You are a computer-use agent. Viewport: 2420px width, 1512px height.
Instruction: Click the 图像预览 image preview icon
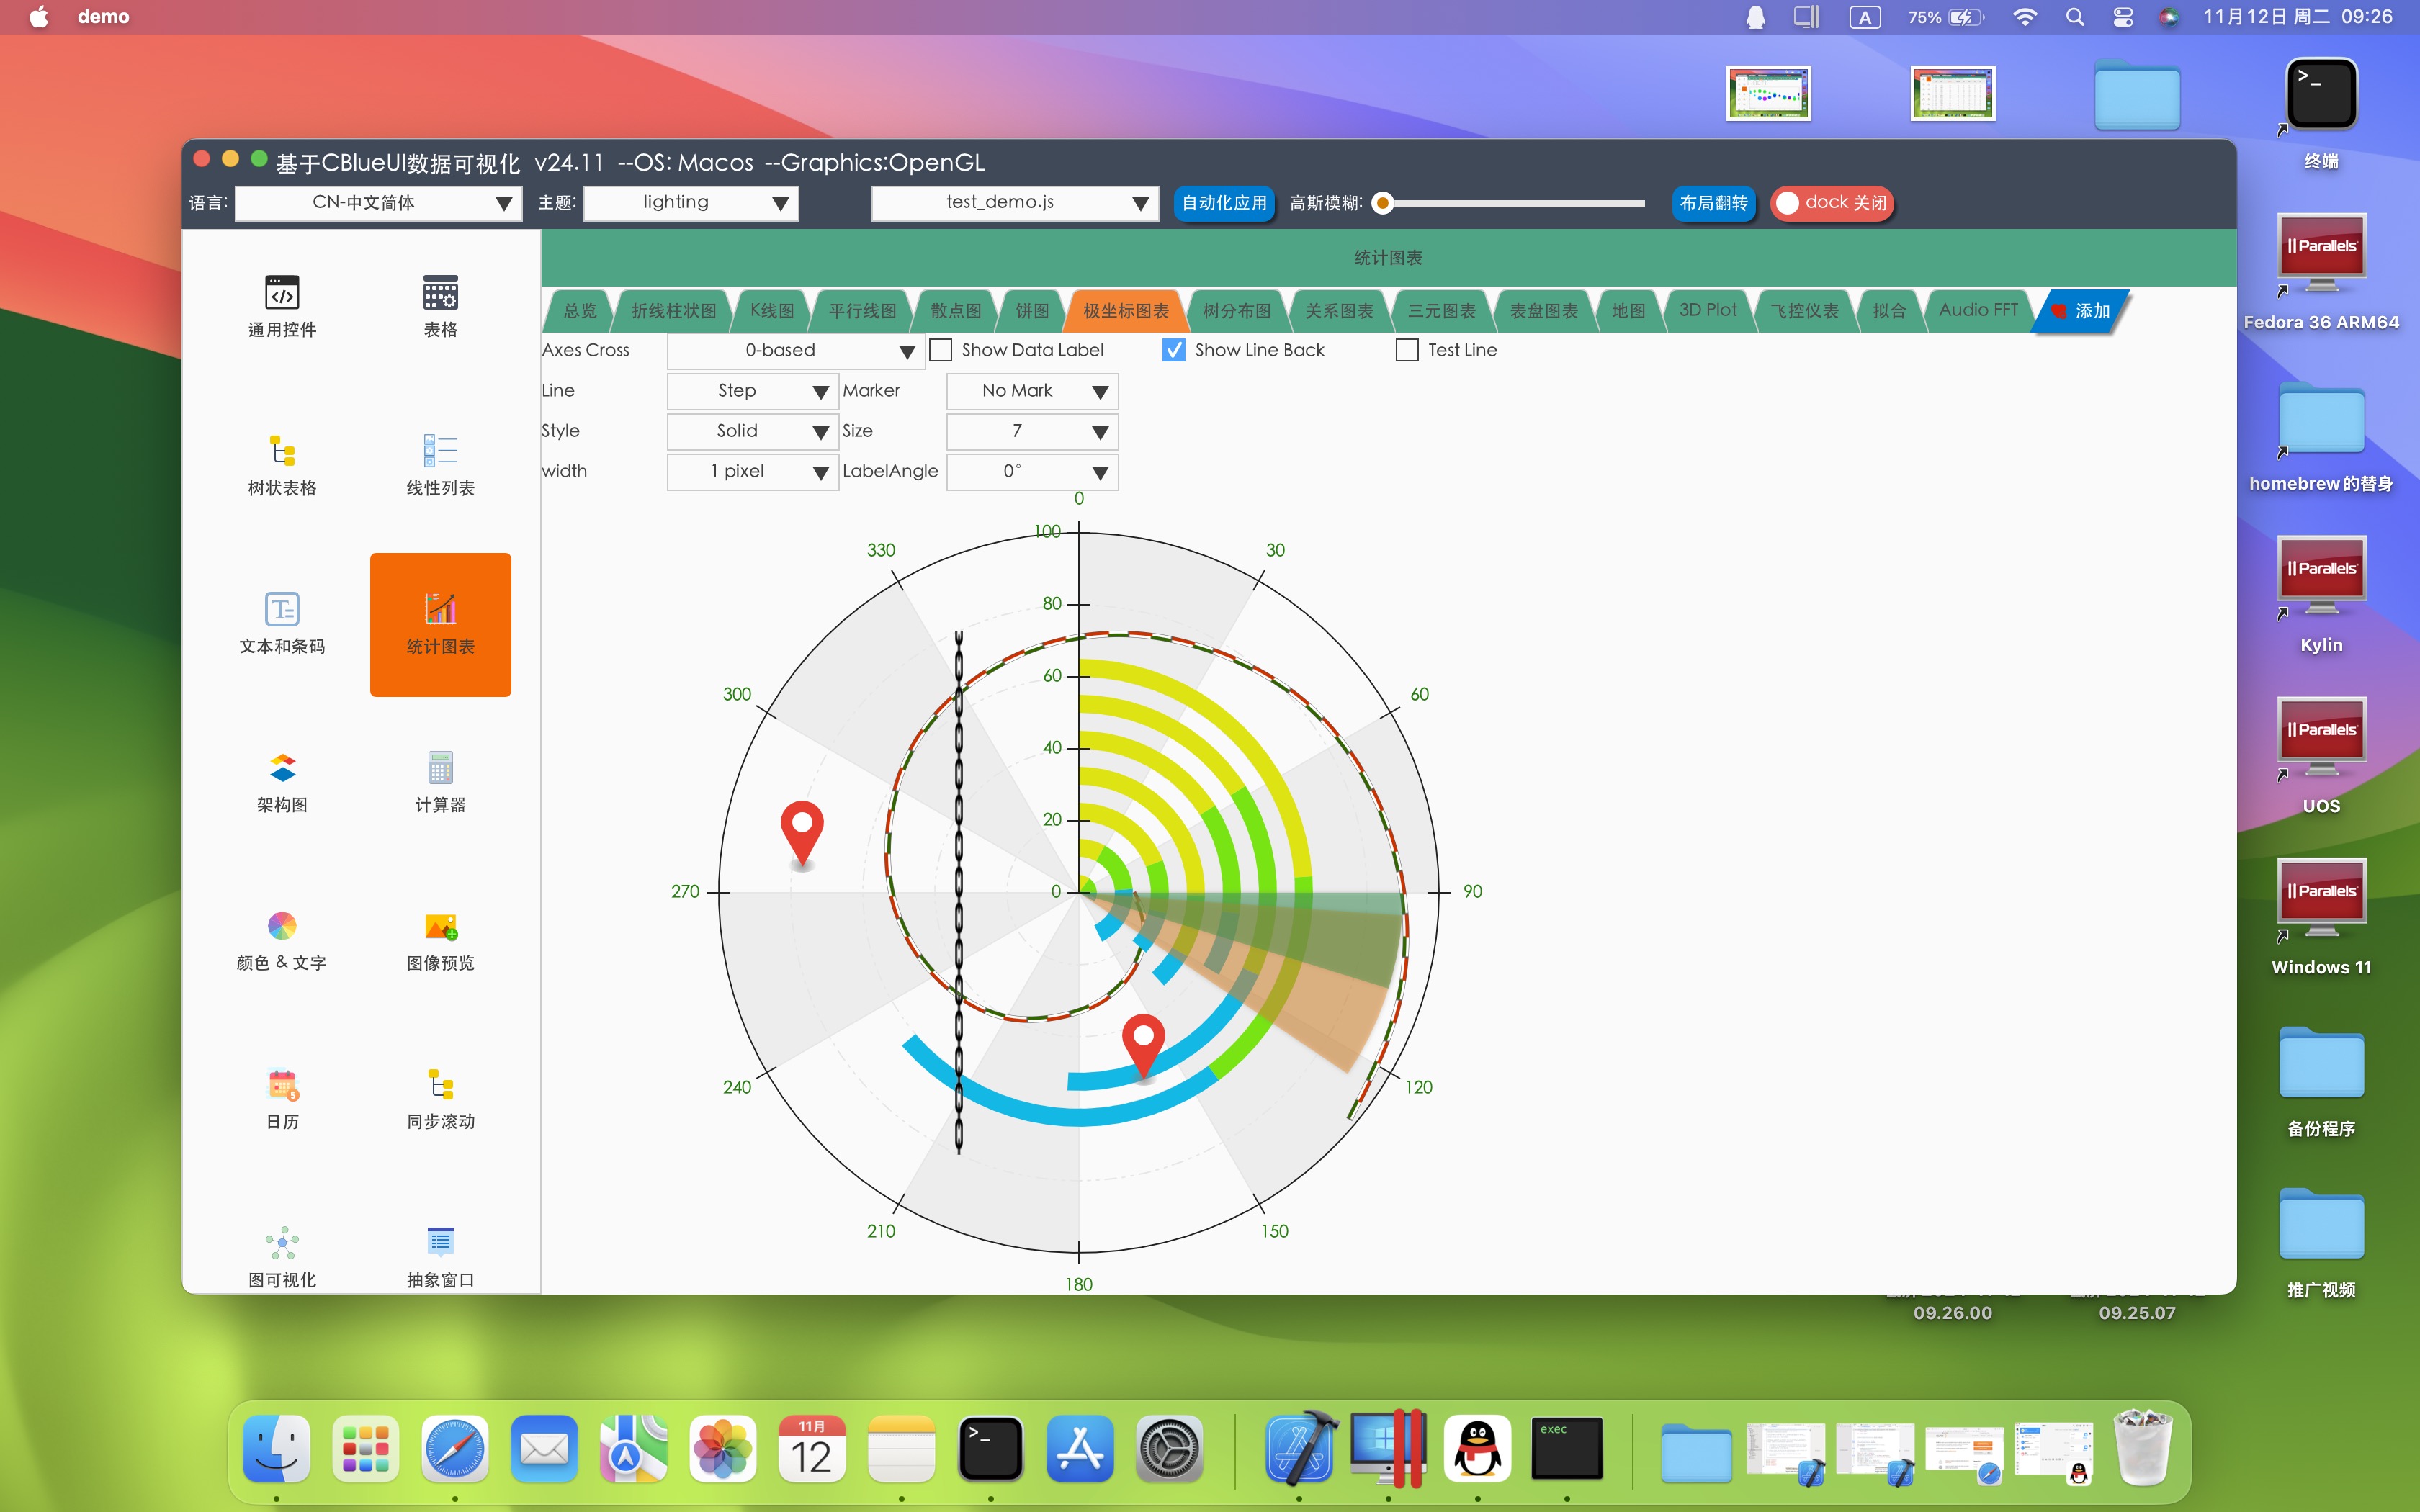click(440, 927)
